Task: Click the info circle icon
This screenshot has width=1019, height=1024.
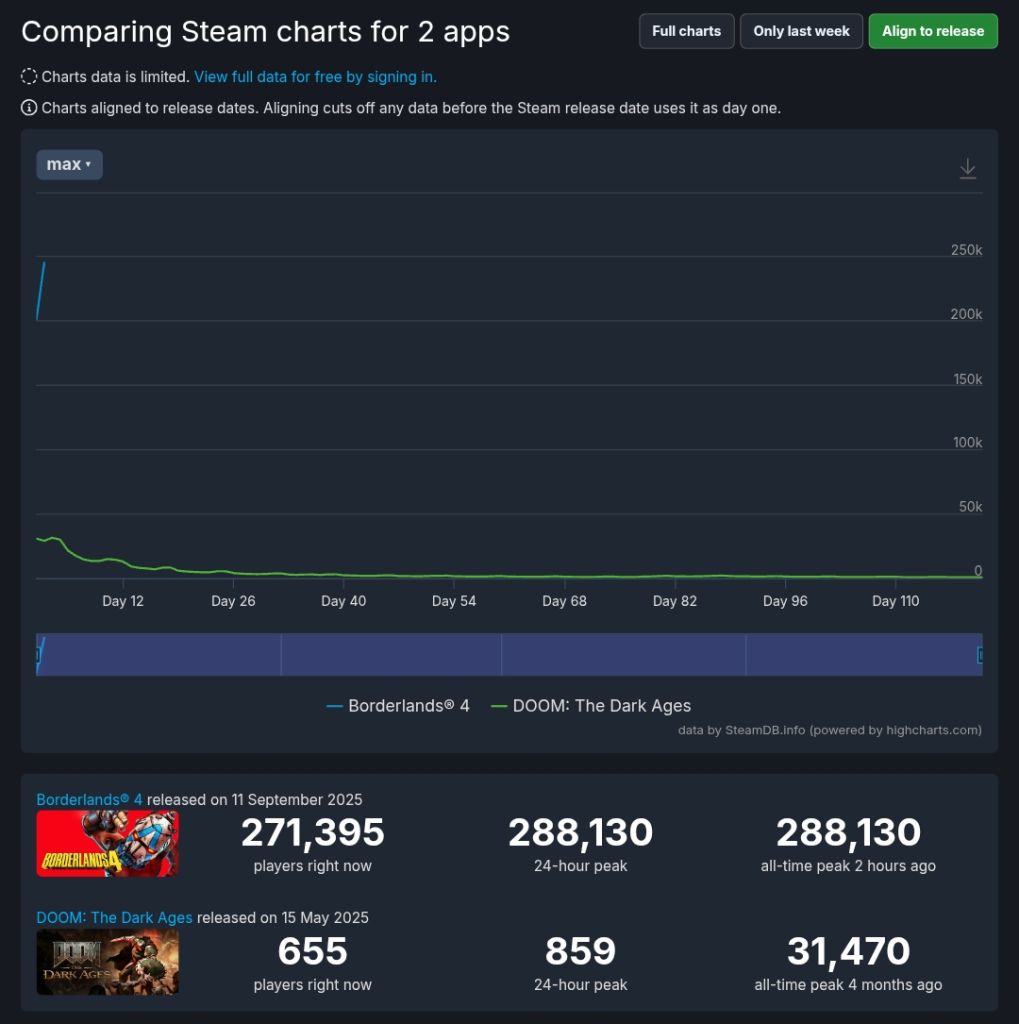Action: 29,108
